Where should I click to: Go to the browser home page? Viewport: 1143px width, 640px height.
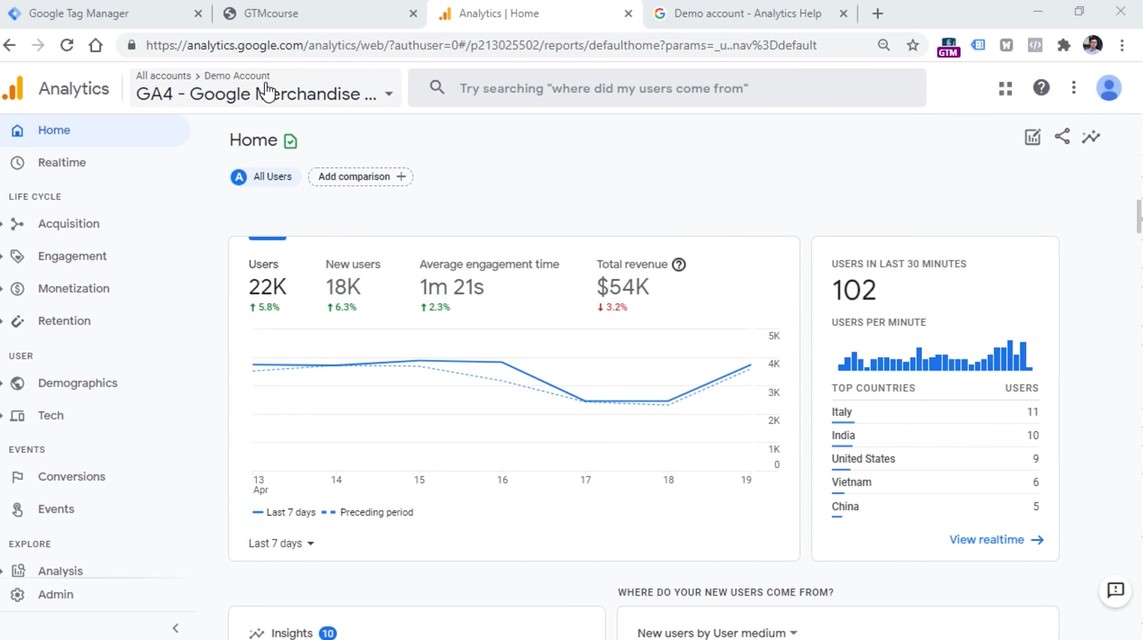coord(95,45)
